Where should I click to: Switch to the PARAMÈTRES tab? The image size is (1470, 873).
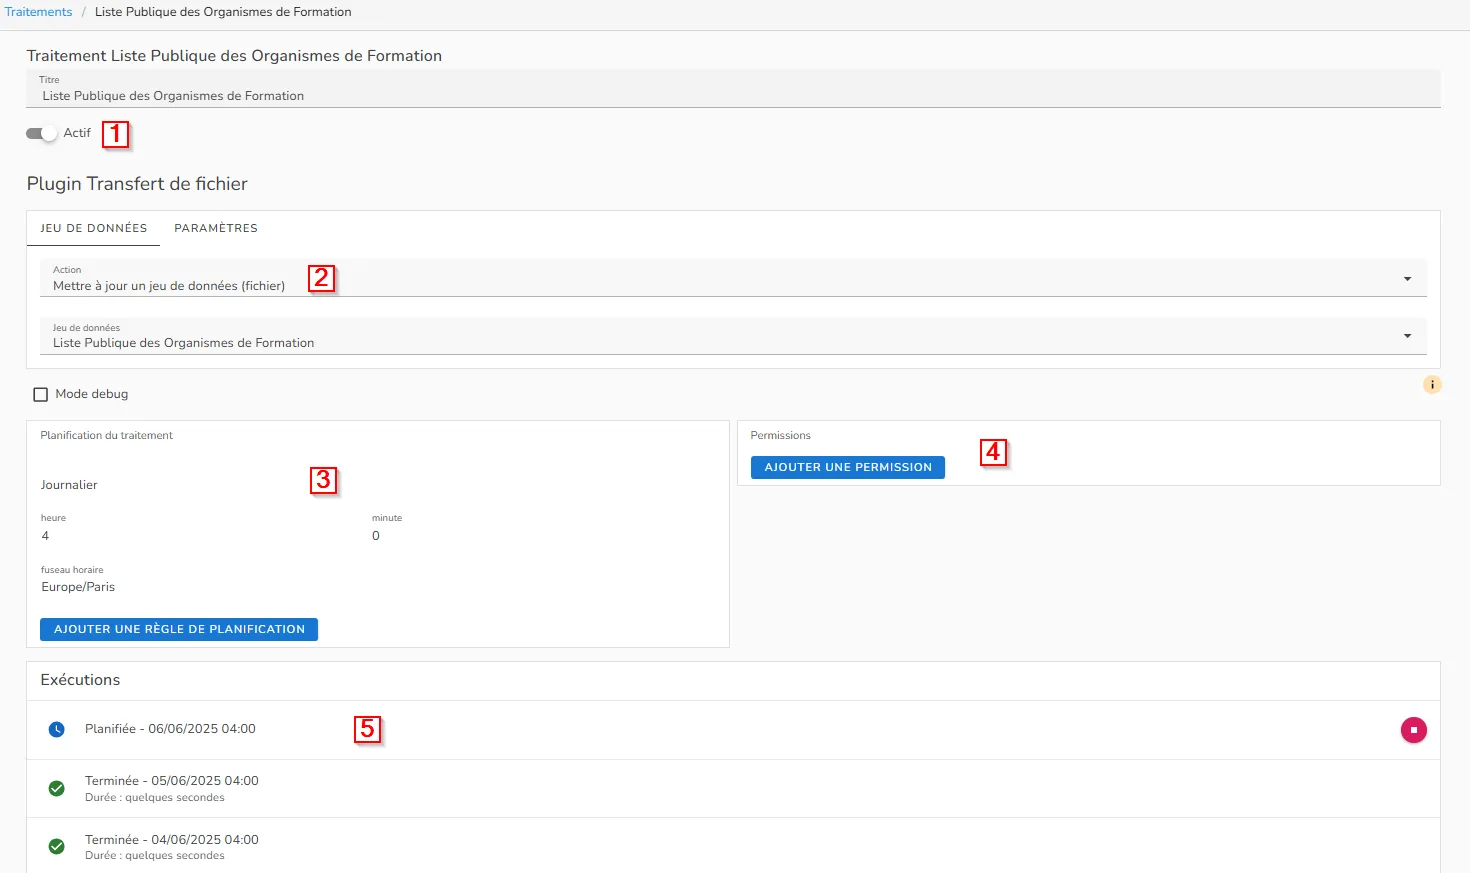point(216,228)
